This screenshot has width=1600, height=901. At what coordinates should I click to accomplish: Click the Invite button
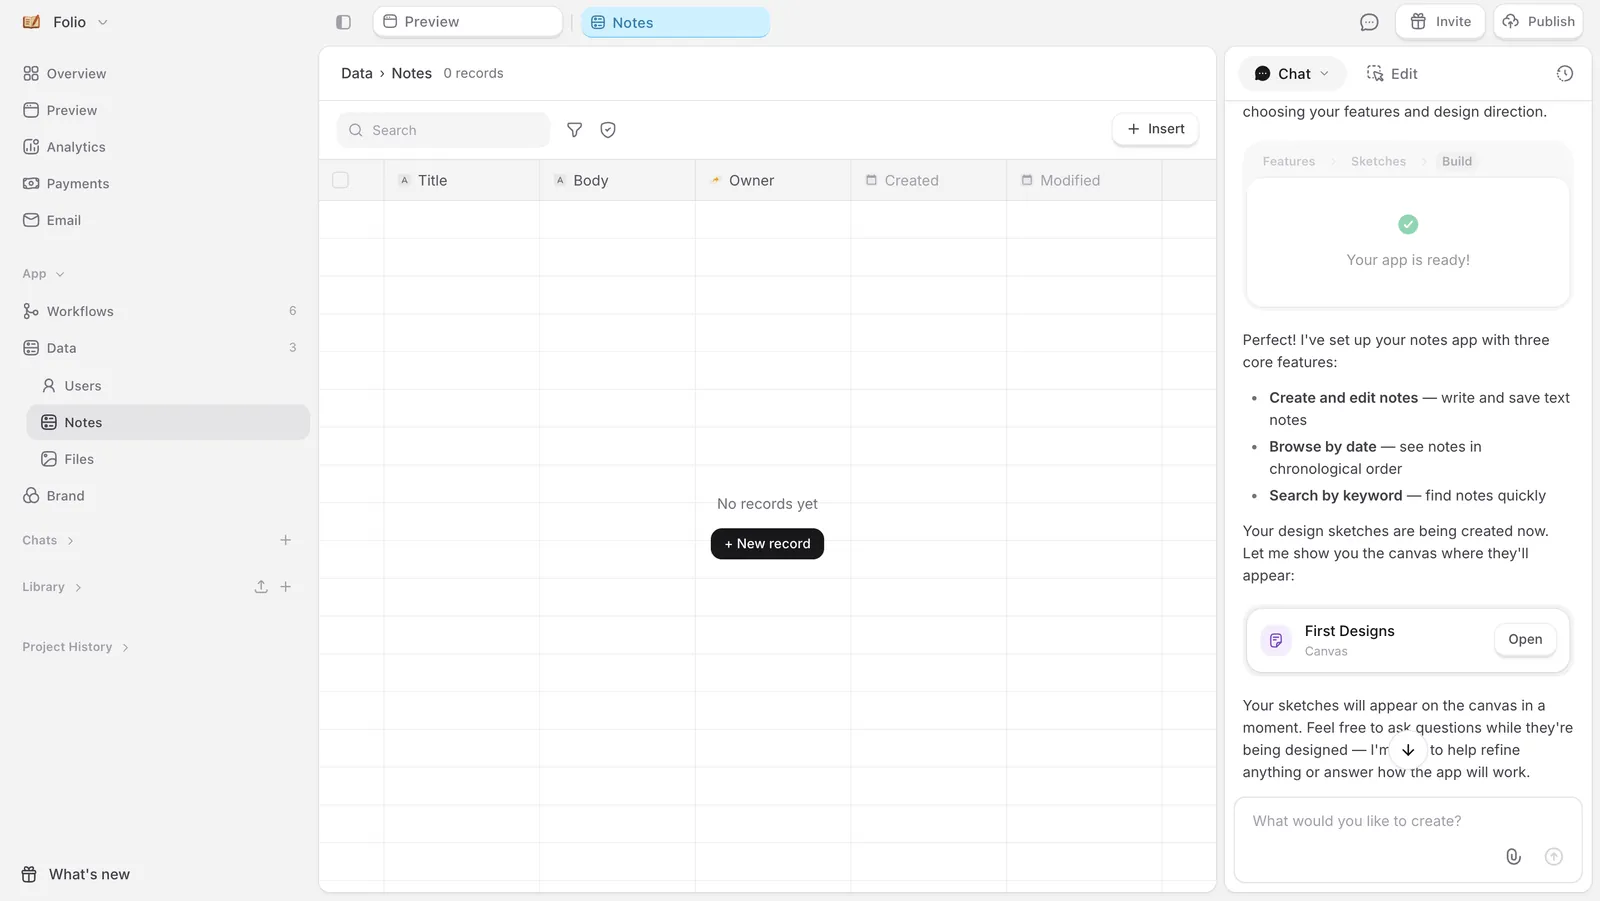click(1440, 22)
